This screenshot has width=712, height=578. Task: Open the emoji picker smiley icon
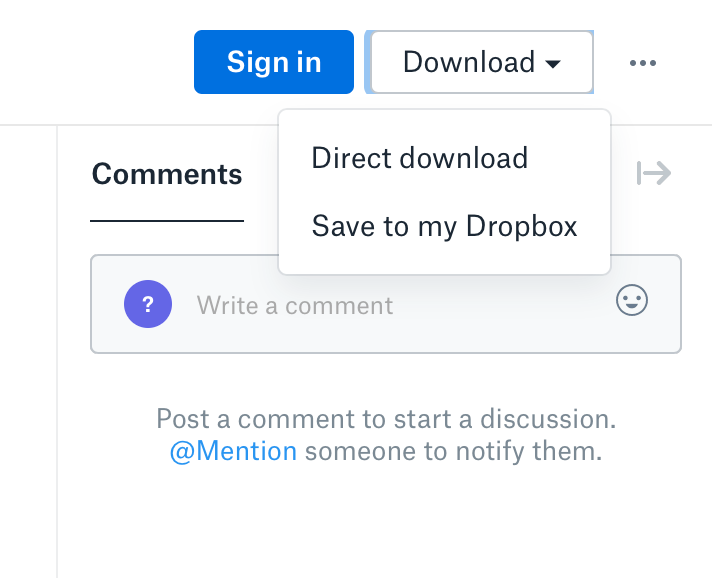632,301
